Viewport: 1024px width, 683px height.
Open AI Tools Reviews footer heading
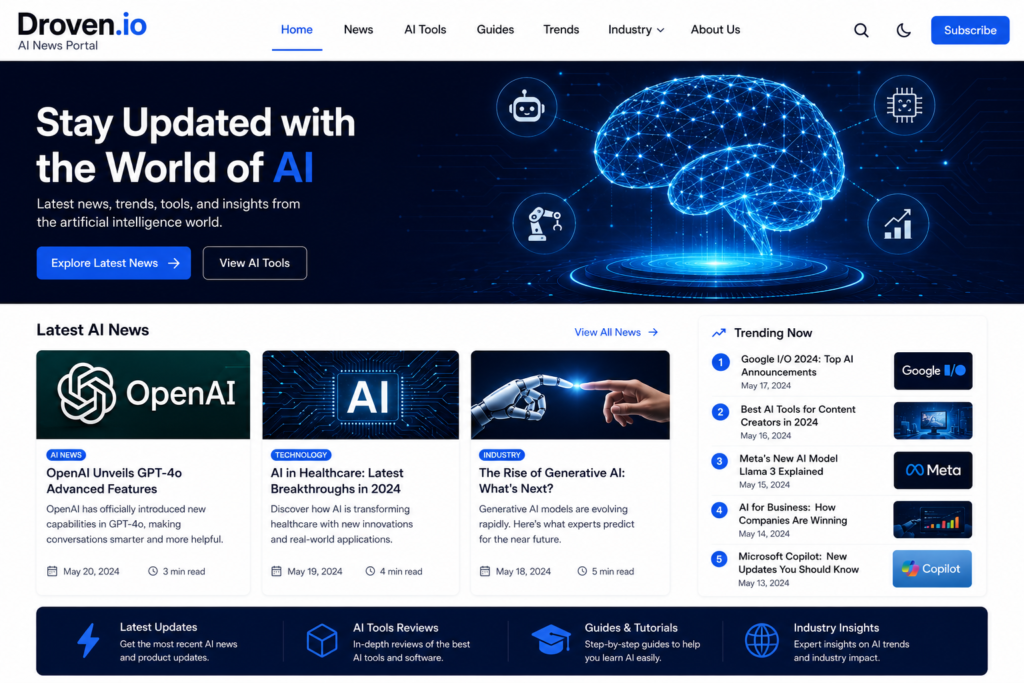[395, 627]
